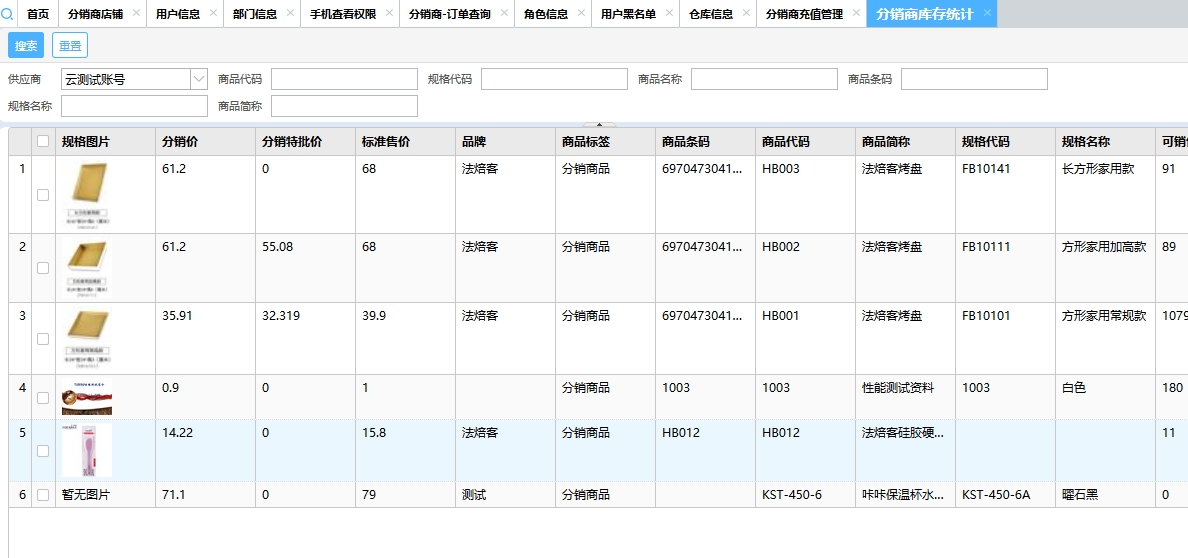The height and width of the screenshot is (558, 1188).
Task: Collapse the search filter panel arrow
Action: pyautogui.click(x=598, y=125)
